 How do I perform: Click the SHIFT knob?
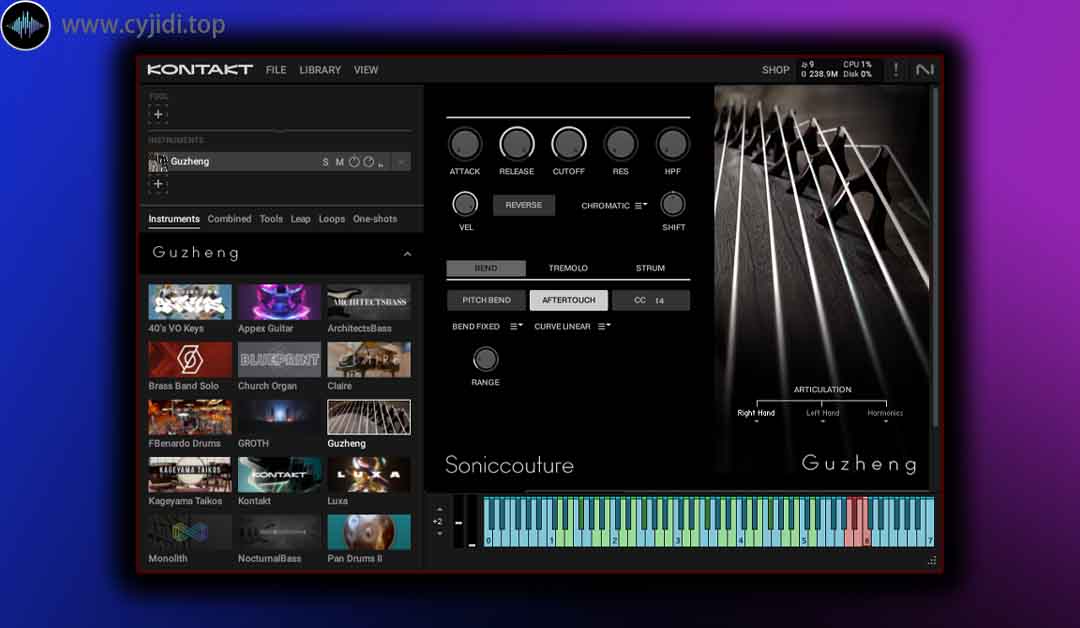[x=673, y=205]
